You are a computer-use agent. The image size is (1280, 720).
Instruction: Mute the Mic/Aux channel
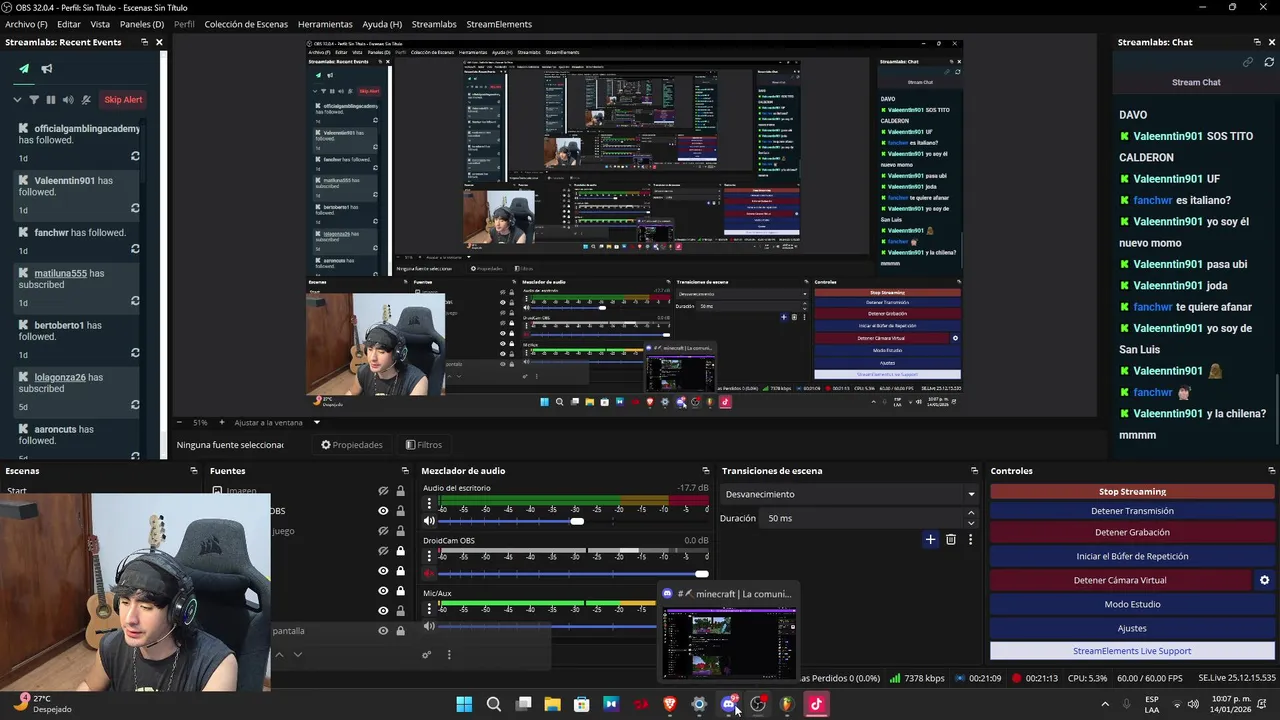429,627
